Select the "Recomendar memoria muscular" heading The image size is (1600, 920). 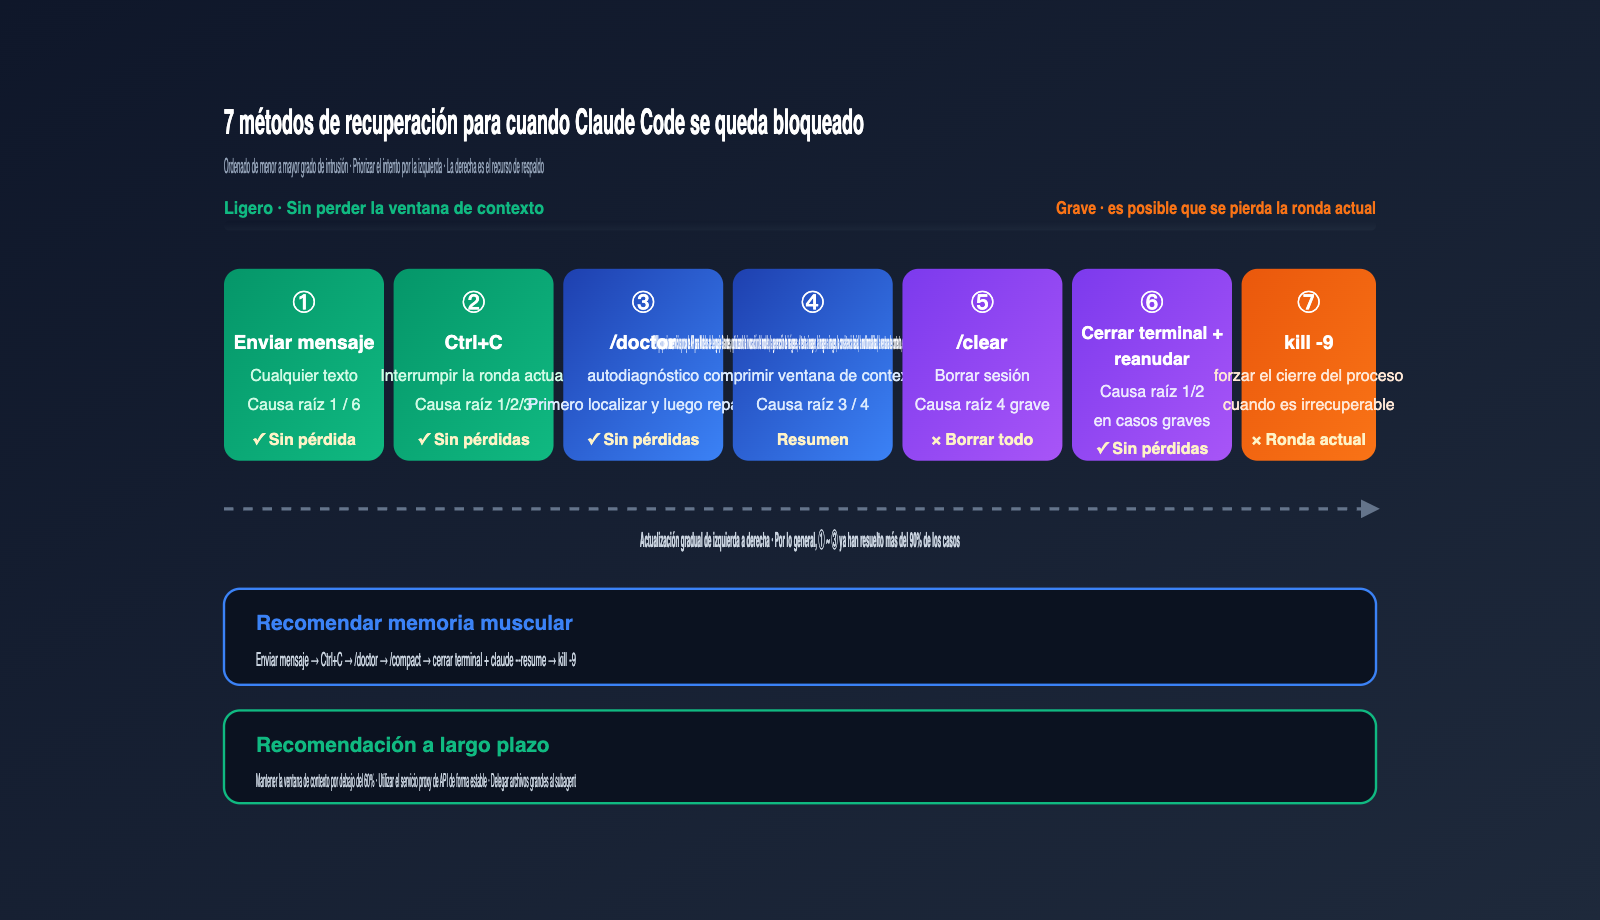(x=414, y=623)
